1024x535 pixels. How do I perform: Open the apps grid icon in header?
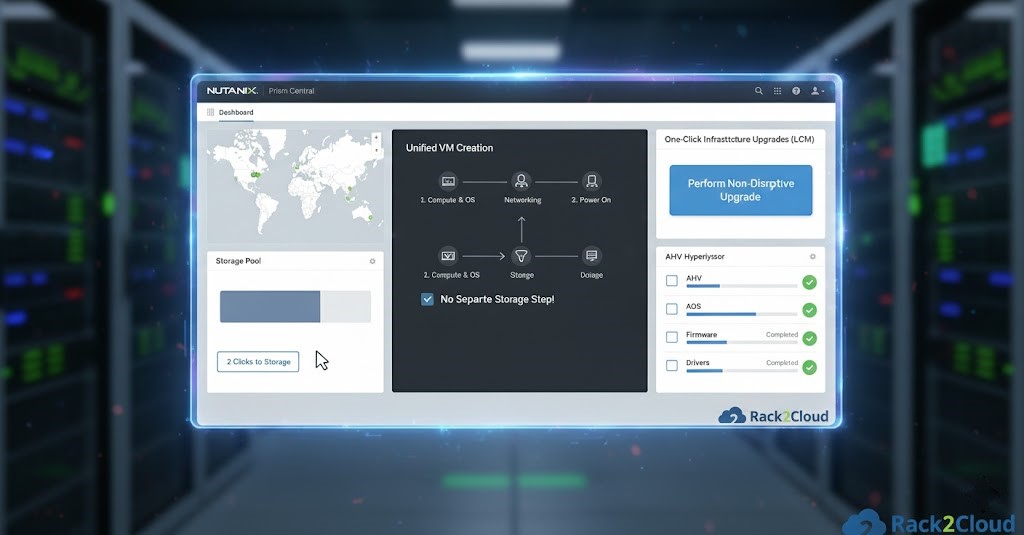click(777, 91)
